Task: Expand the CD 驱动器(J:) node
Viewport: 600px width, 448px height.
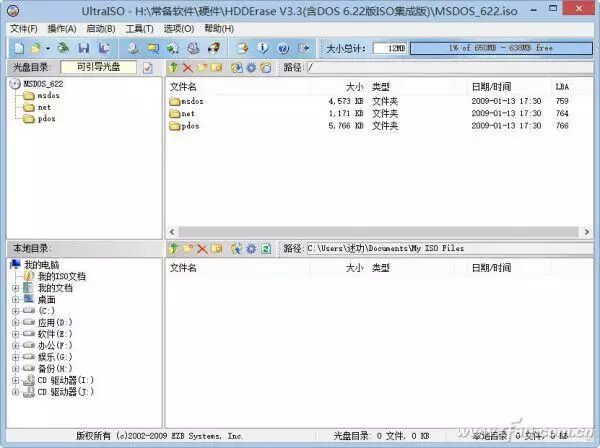Action: (15, 392)
